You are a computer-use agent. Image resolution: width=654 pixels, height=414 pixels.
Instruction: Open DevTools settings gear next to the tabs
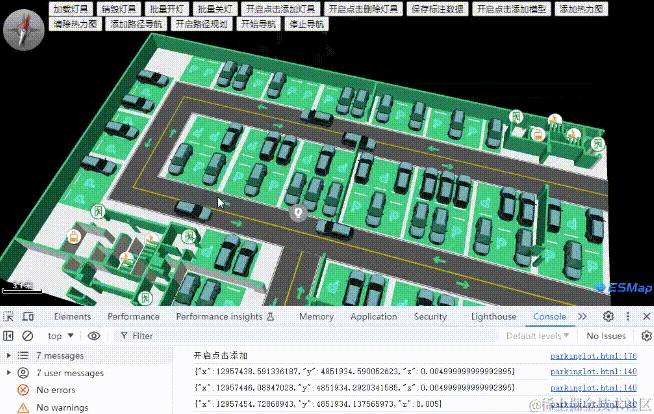pyautogui.click(x=608, y=316)
